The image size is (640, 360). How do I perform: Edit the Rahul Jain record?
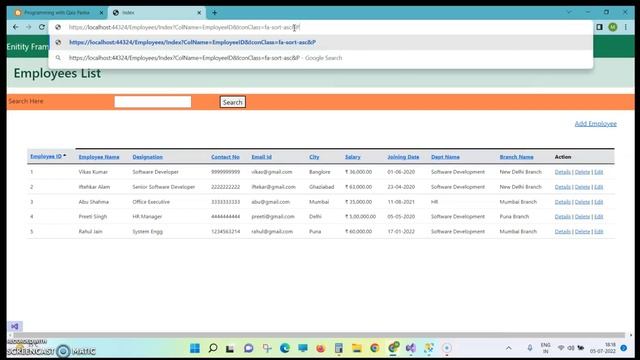[x=598, y=231]
